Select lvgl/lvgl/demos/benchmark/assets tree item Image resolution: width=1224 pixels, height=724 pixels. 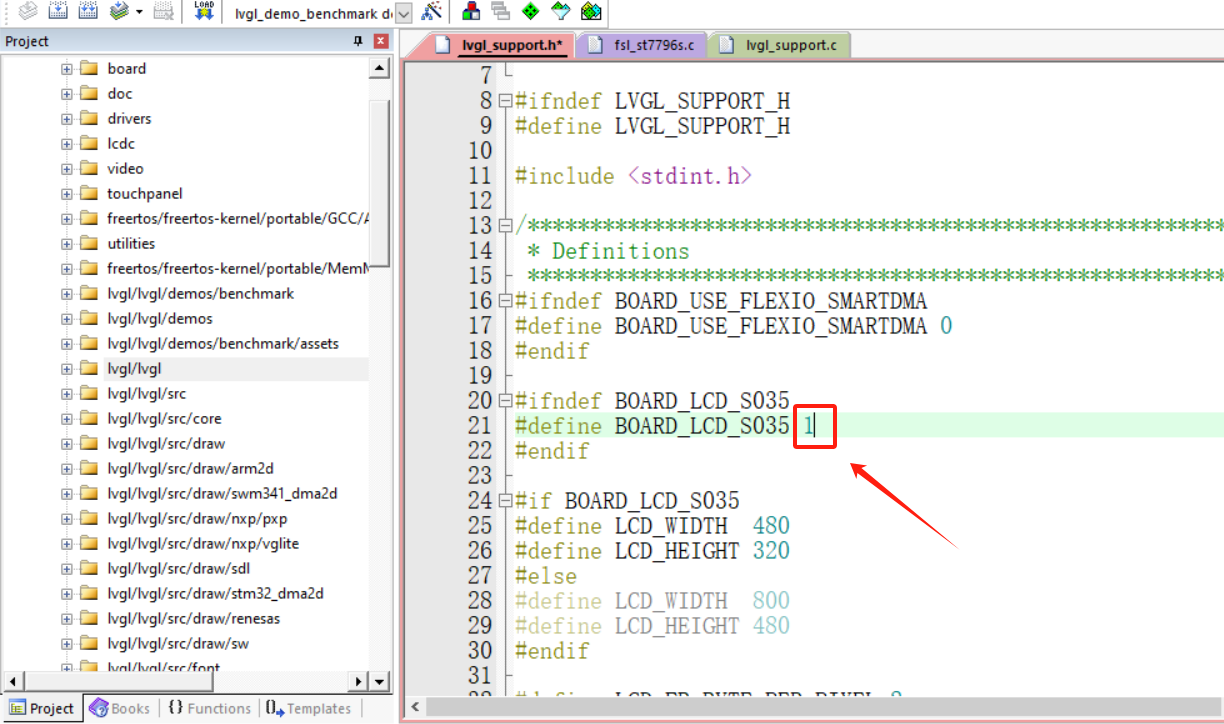[223, 344]
